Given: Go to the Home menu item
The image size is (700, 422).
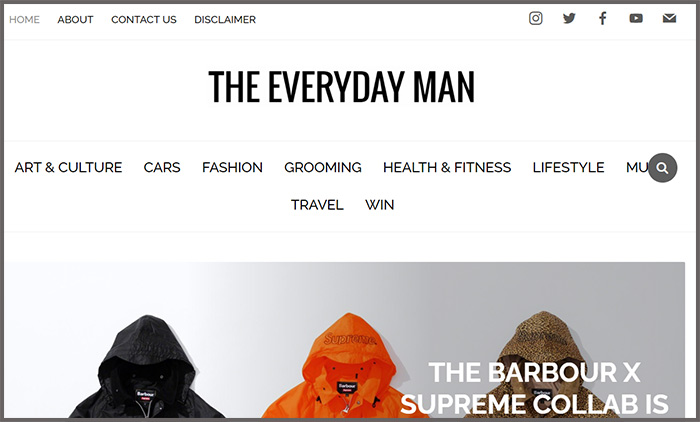Looking at the screenshot, I should pos(25,20).
